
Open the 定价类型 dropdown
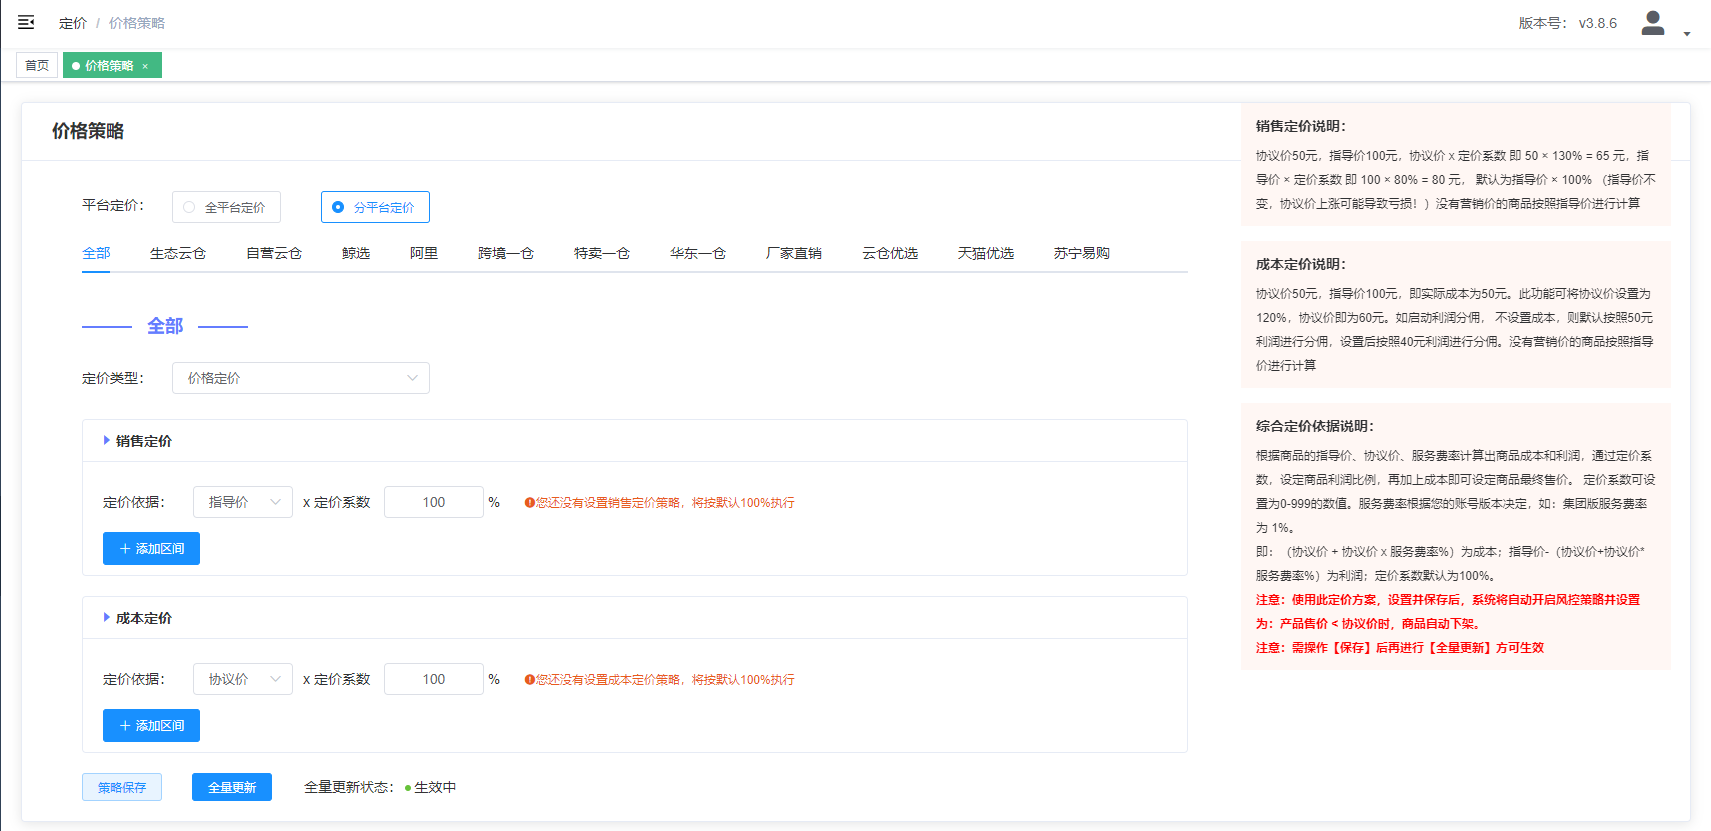300,378
